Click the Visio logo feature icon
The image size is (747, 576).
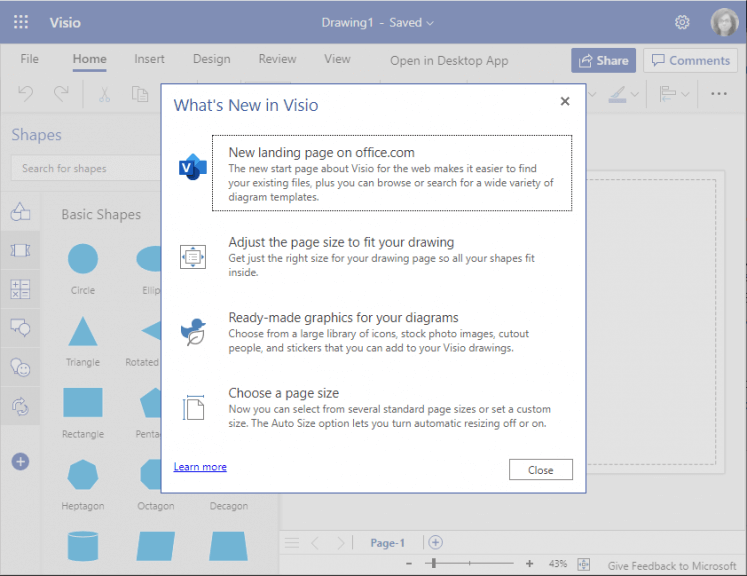[x=192, y=167]
